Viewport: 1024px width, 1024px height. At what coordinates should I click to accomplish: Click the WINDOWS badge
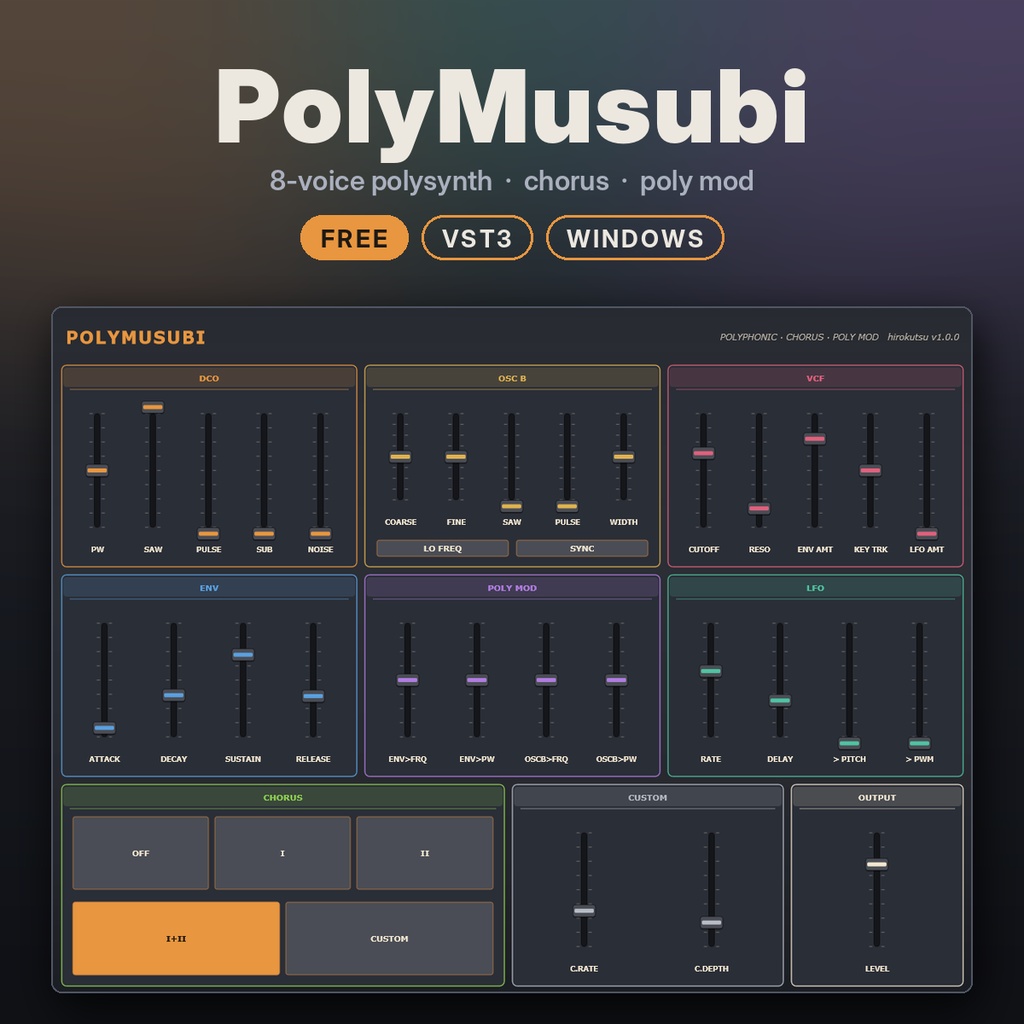tap(635, 238)
